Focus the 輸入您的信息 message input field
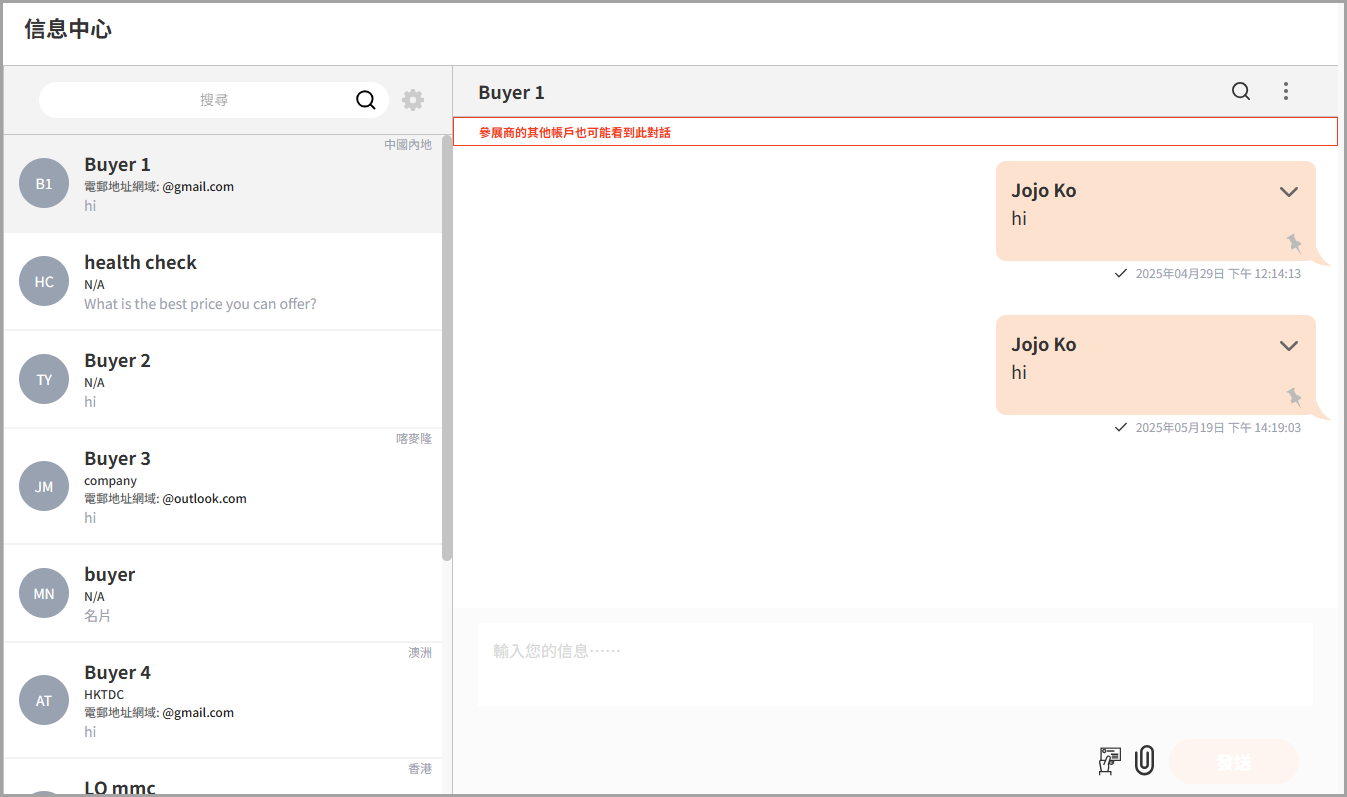Screen dimensions: 1347x797 [x=895, y=664]
